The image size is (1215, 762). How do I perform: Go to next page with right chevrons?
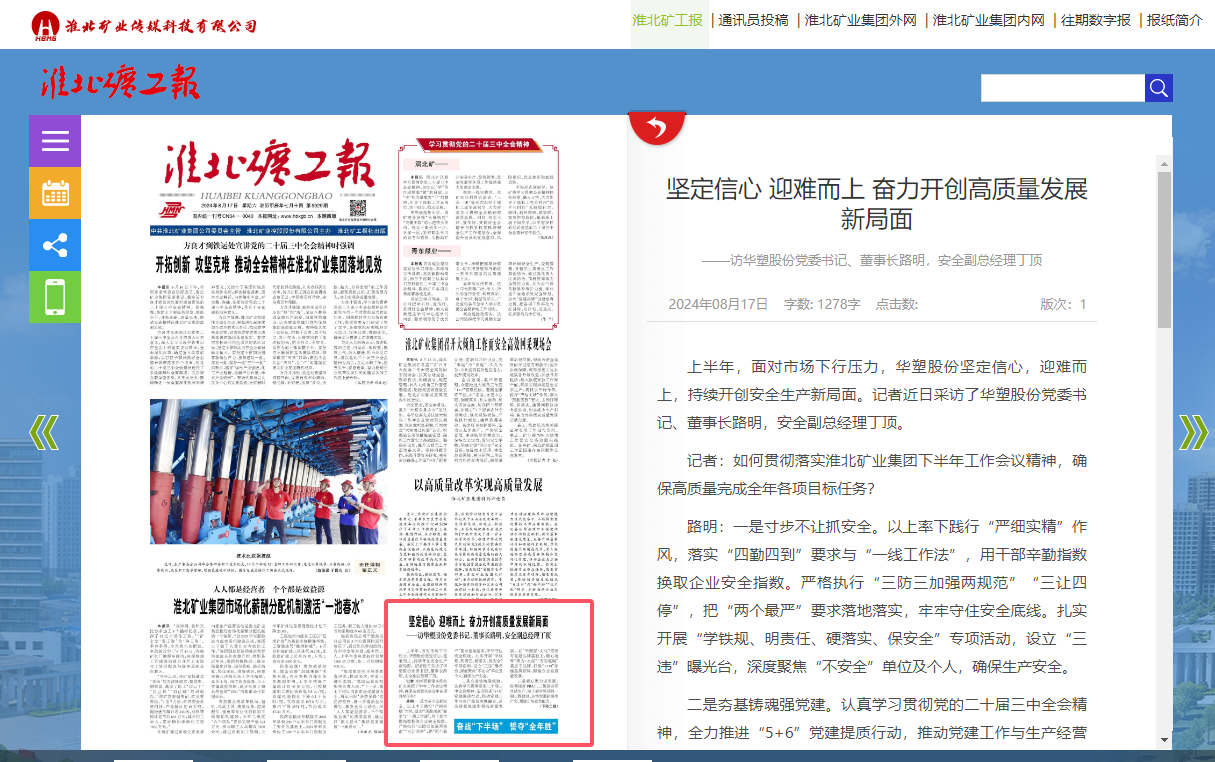pyautogui.click(x=1193, y=431)
